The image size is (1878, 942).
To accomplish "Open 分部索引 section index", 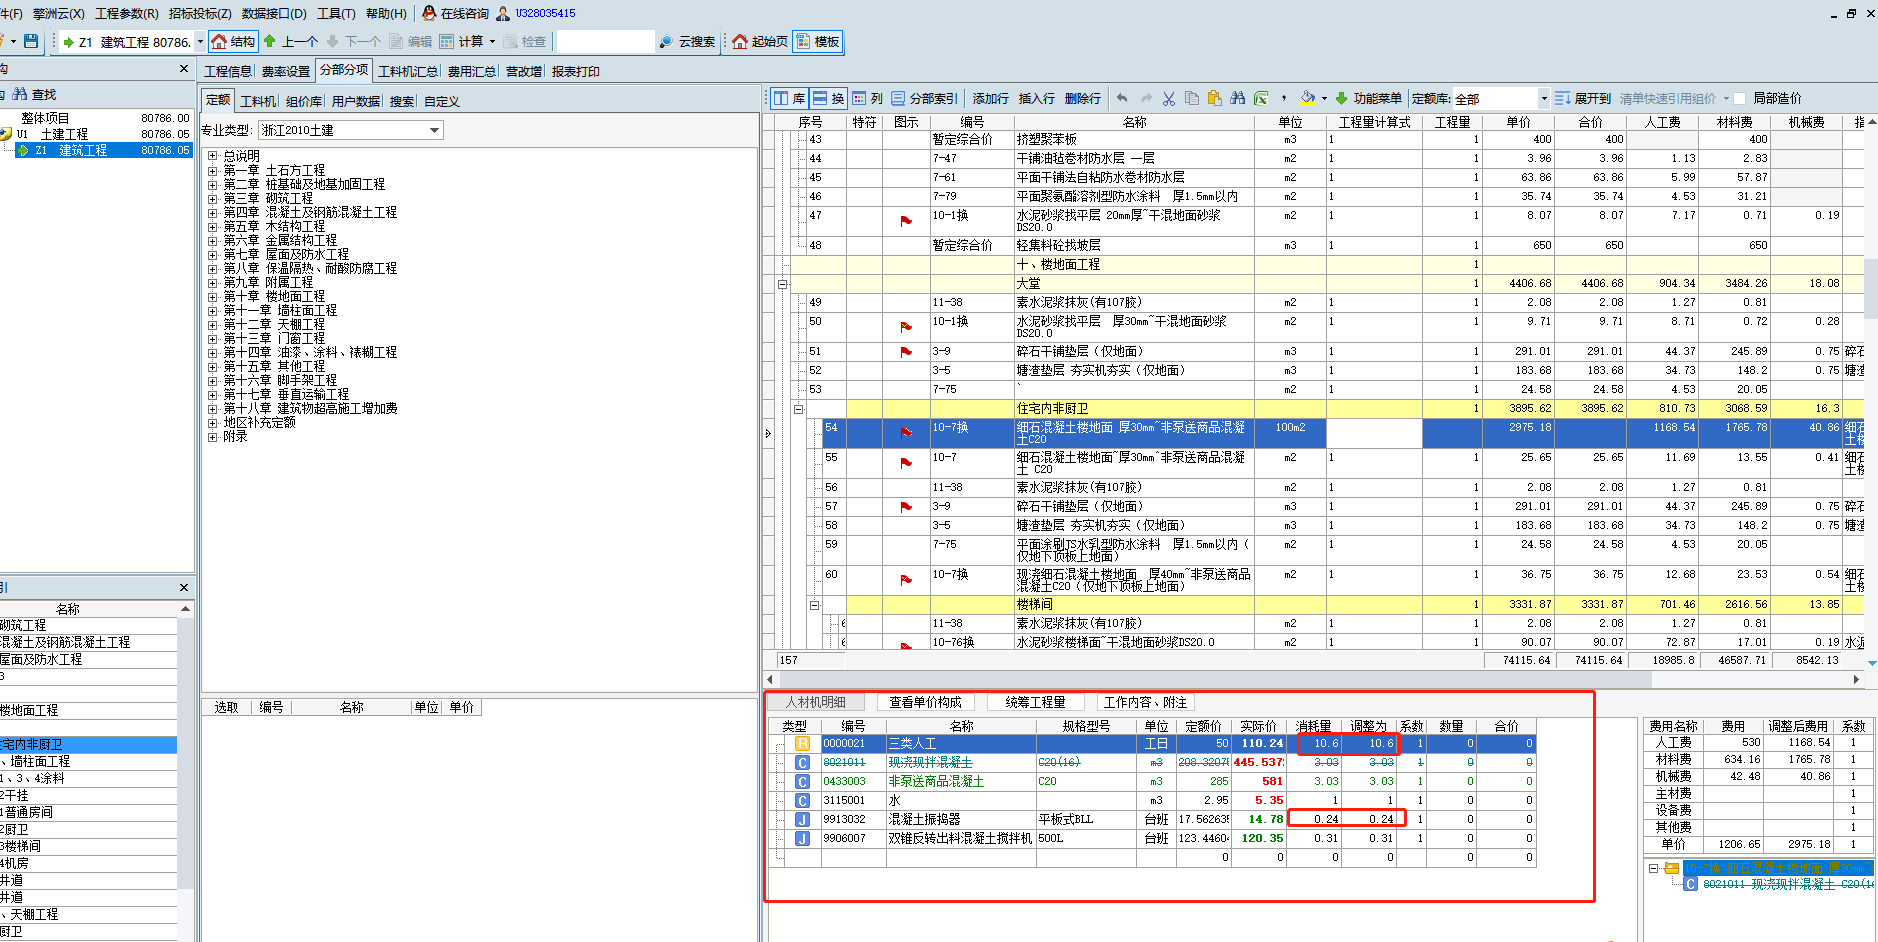I will click(924, 98).
